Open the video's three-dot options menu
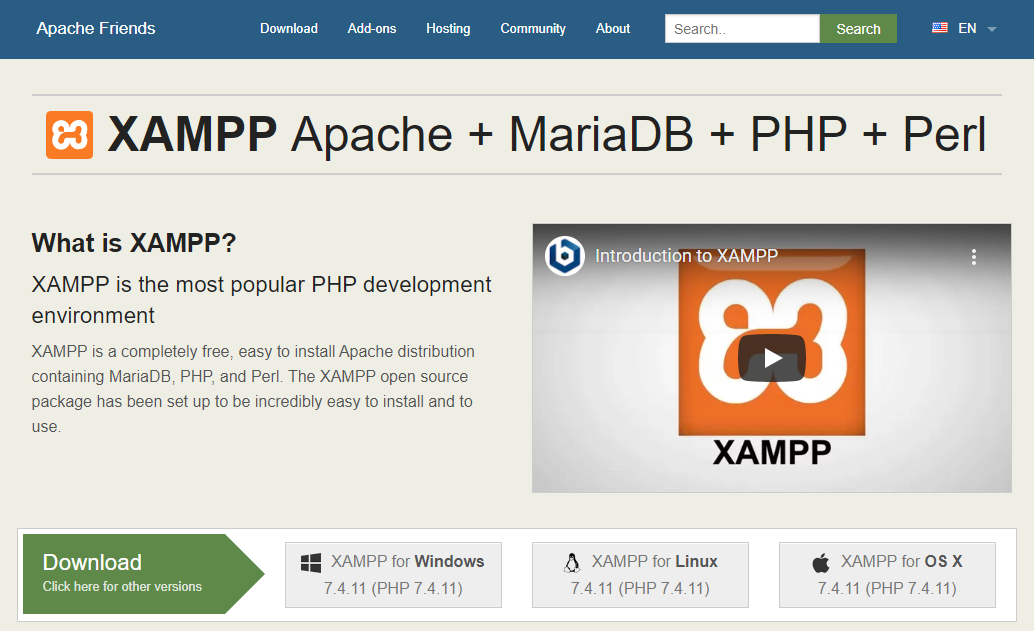 pos(973,257)
